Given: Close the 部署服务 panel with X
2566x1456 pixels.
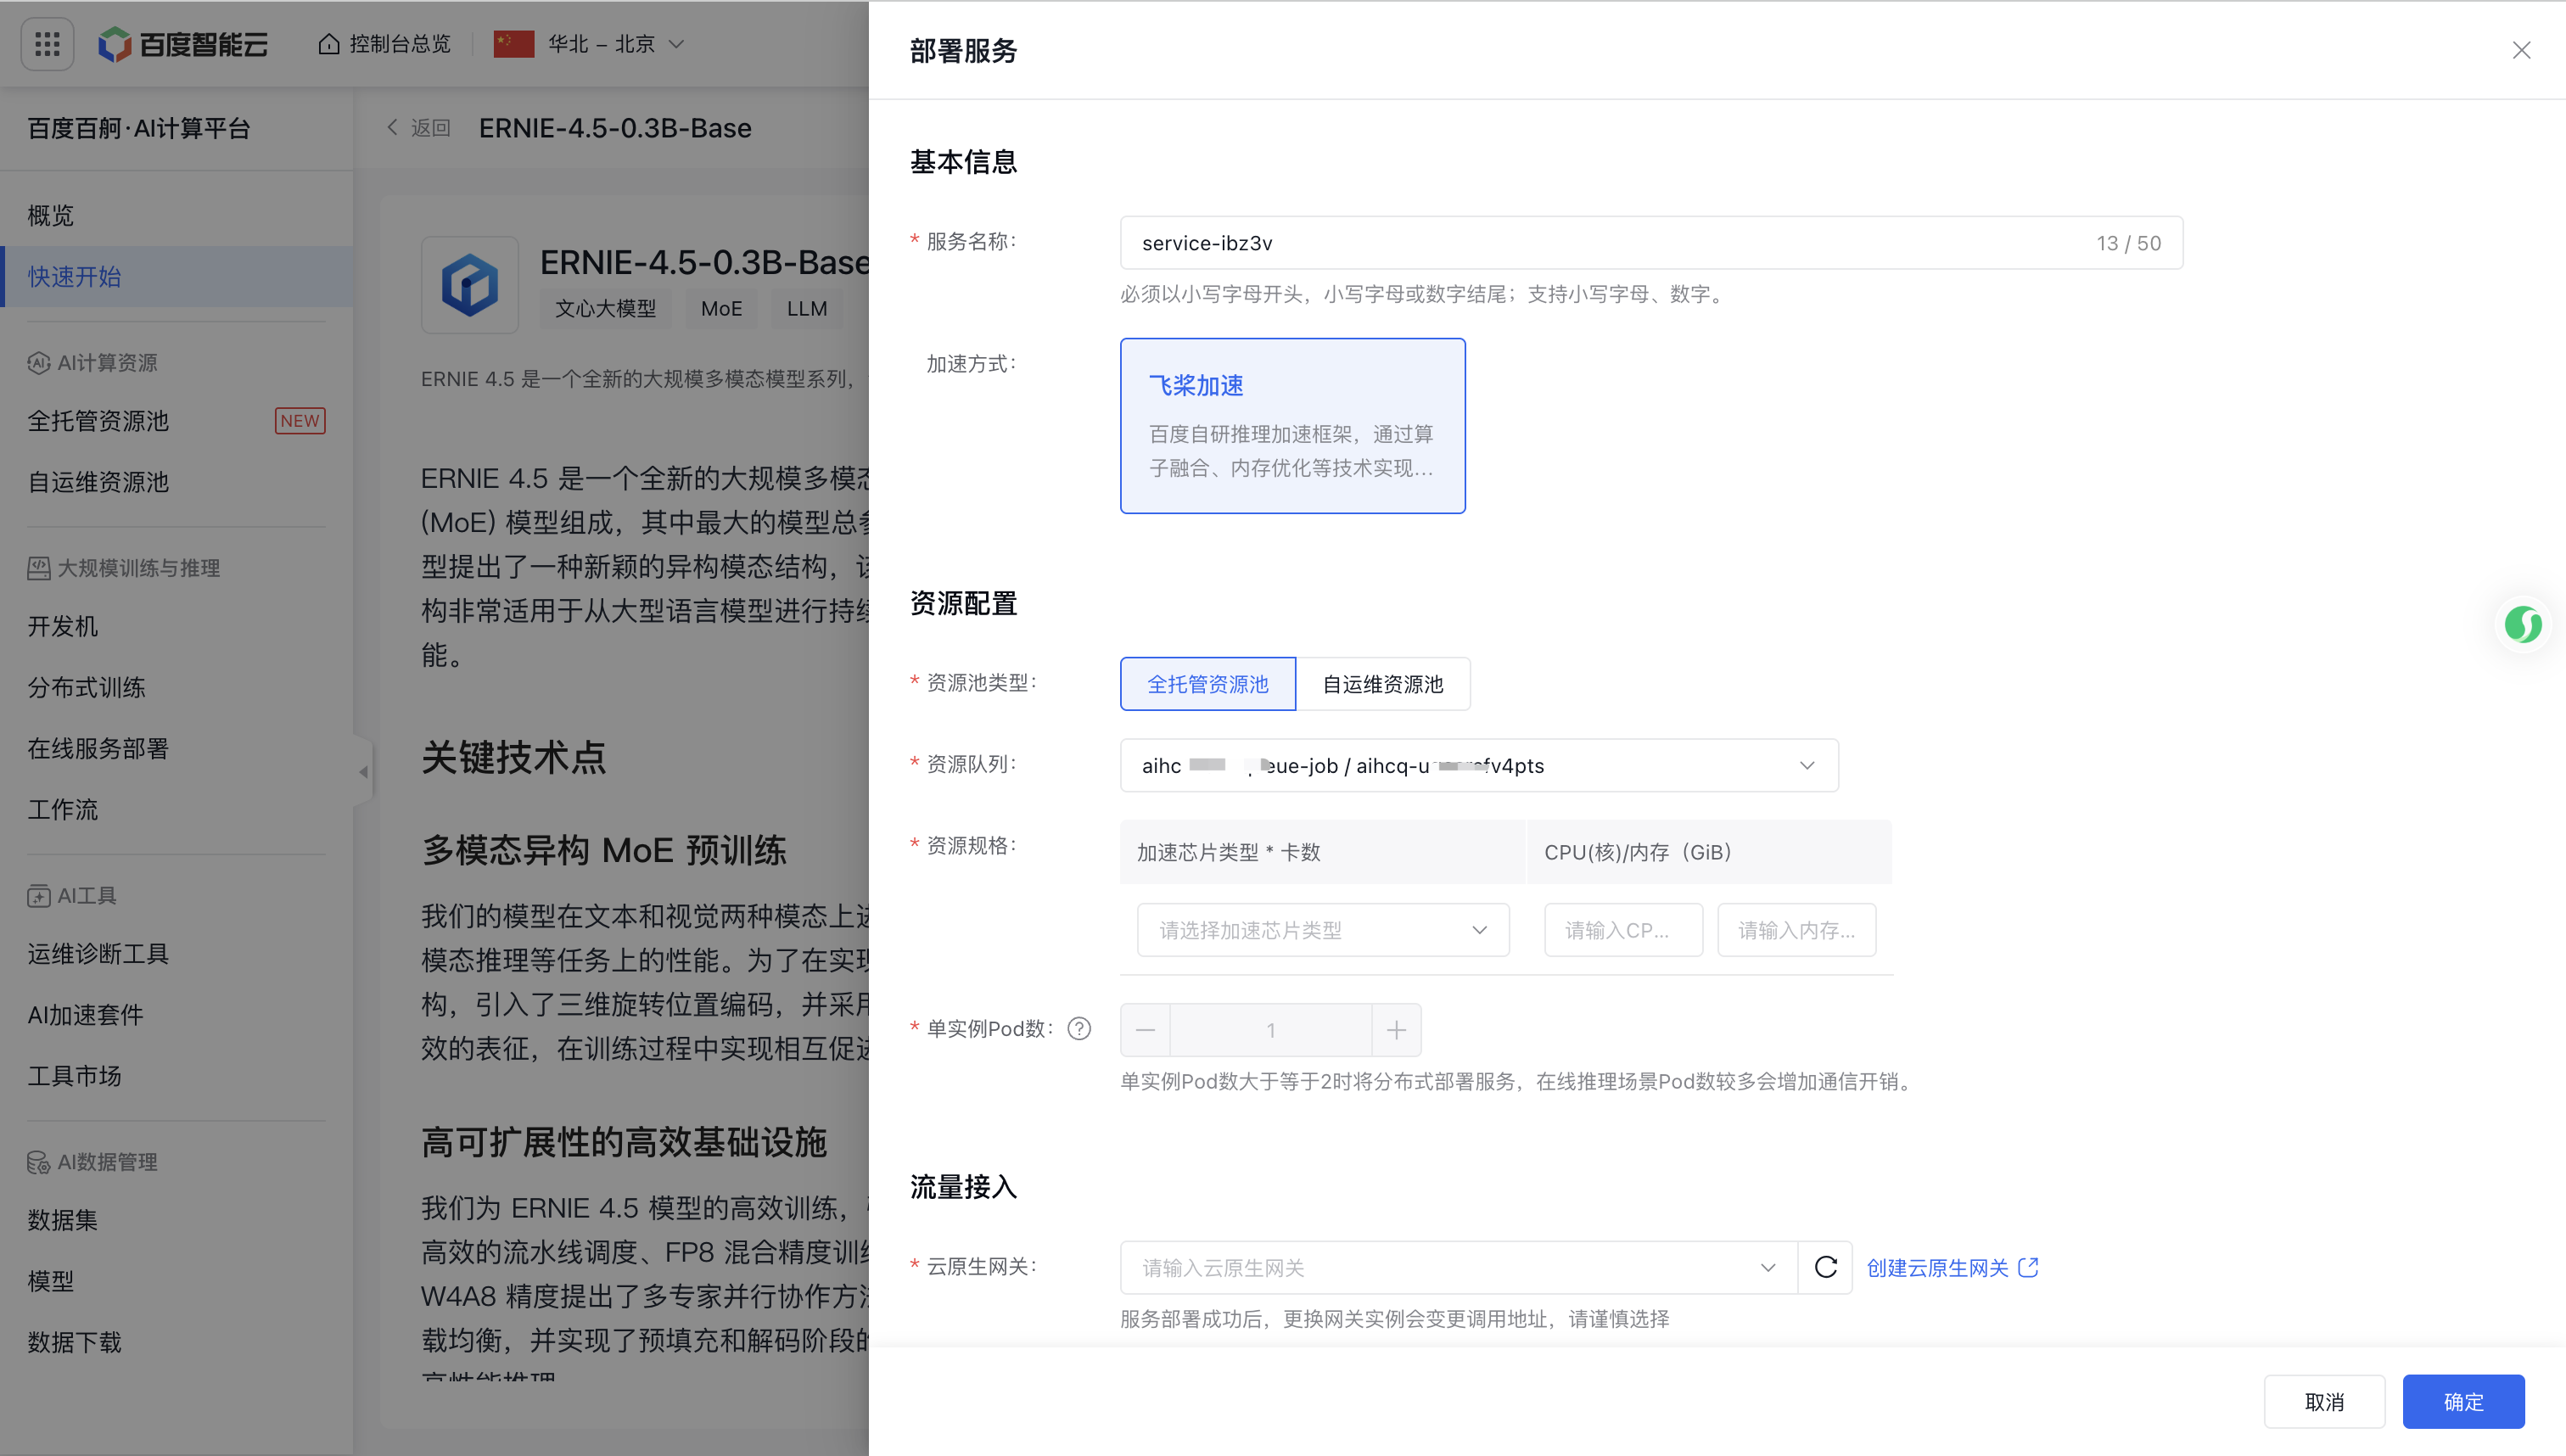Looking at the screenshot, I should click(2521, 50).
